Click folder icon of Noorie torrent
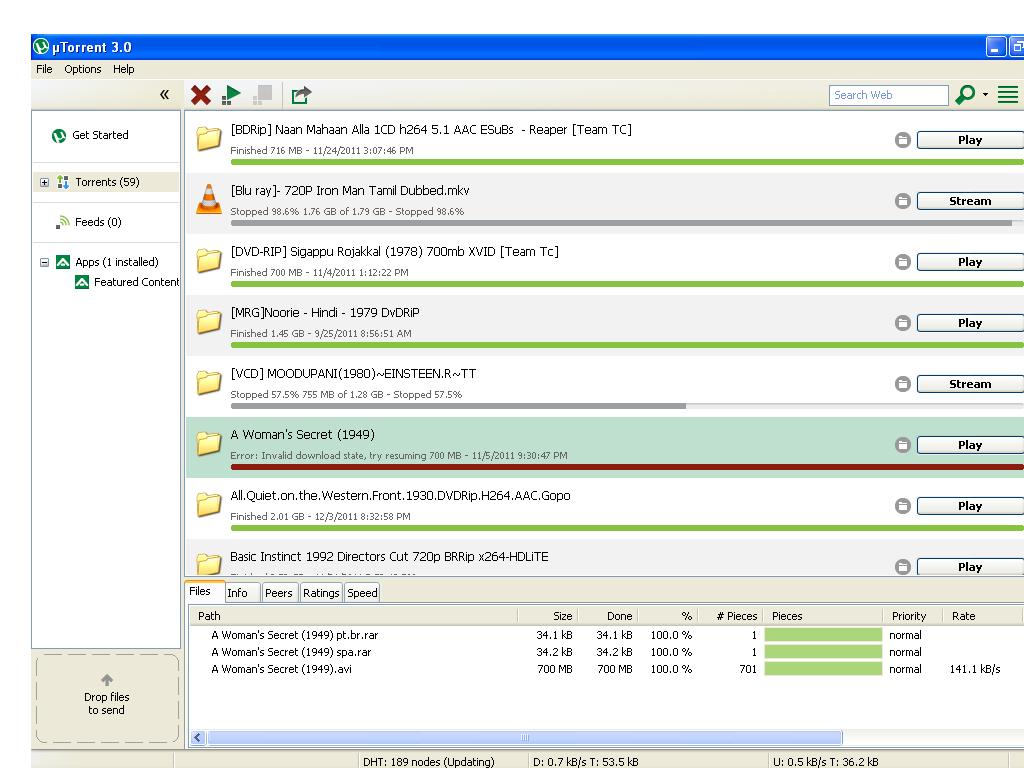This screenshot has height=768, width=1024. tap(209, 321)
